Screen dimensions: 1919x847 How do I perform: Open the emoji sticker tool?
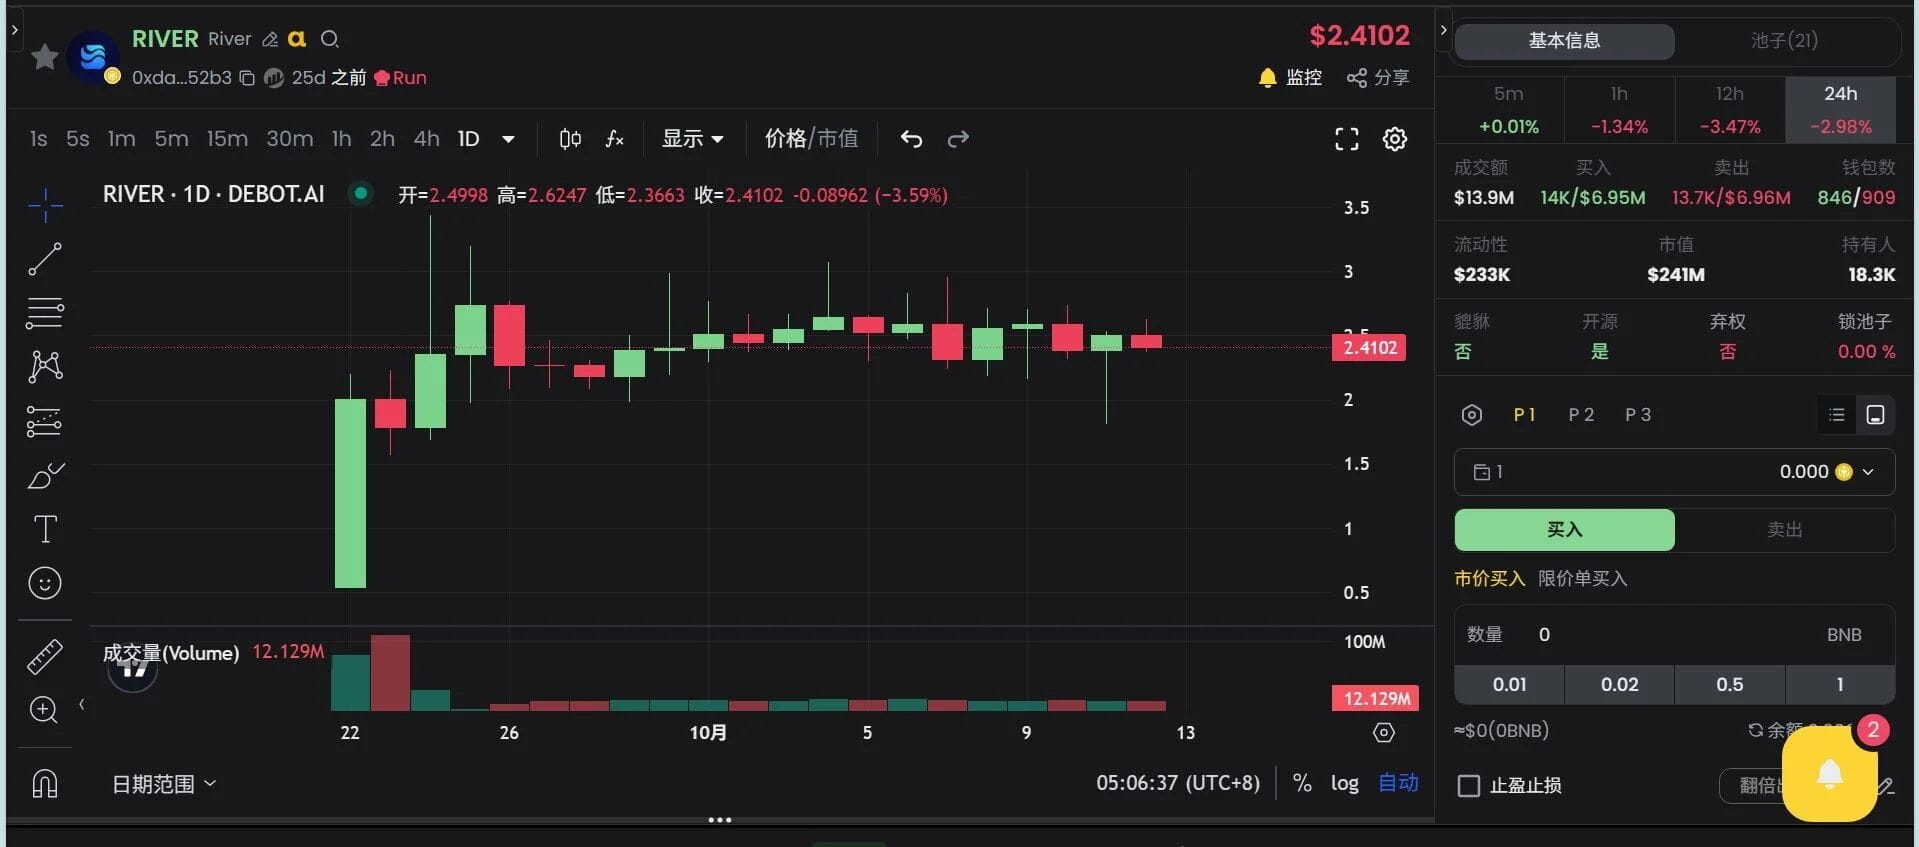pos(45,583)
